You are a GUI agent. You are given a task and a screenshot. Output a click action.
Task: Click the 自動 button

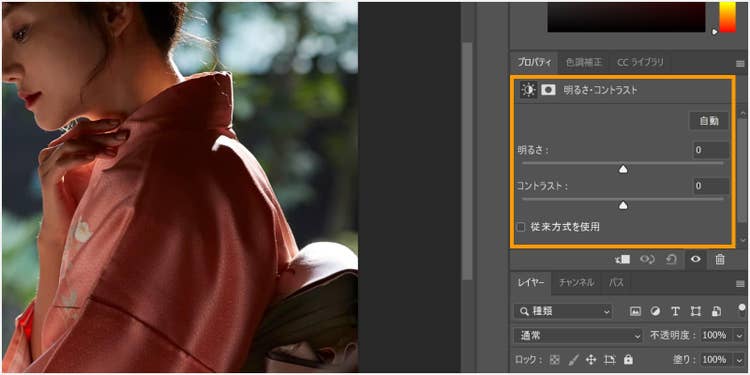(709, 121)
